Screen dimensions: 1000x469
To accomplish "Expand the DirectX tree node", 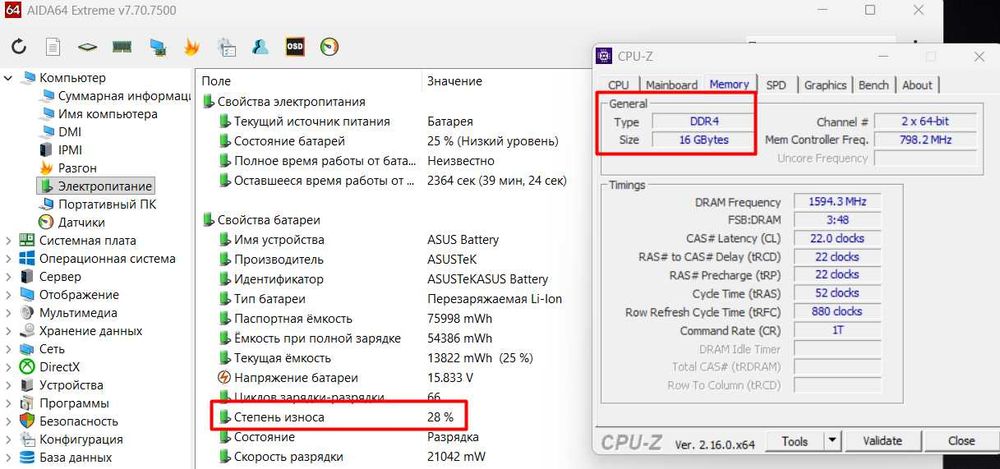I will click(8, 367).
